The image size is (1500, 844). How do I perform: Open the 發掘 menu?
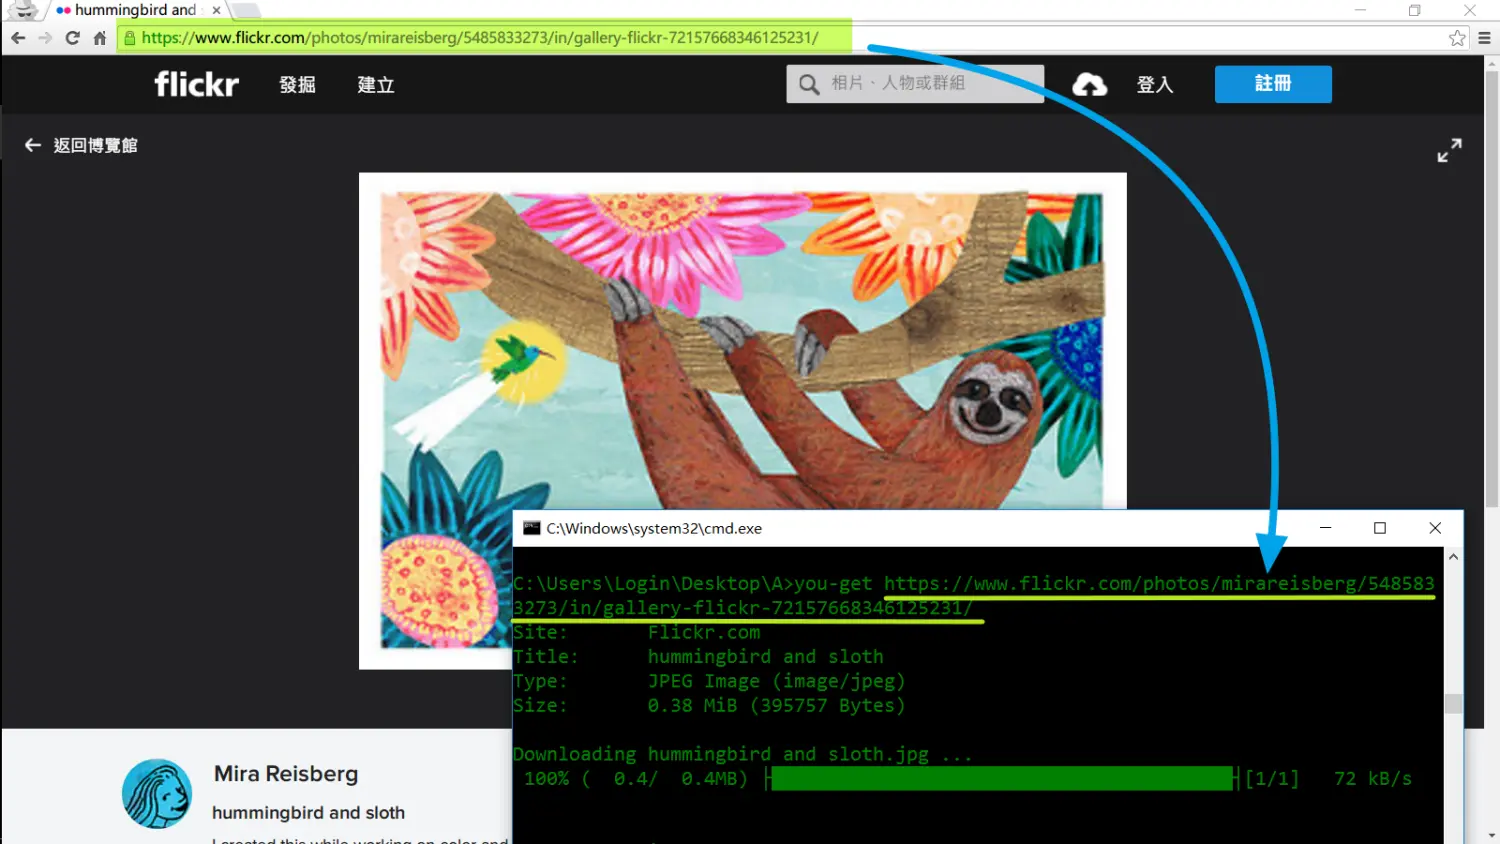point(297,85)
